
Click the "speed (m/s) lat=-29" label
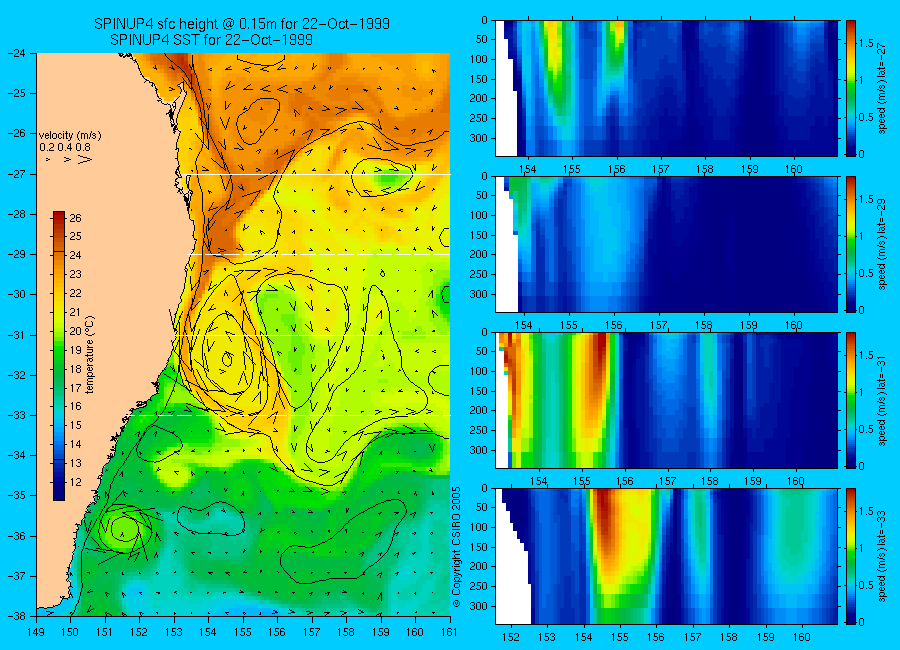pos(883,245)
